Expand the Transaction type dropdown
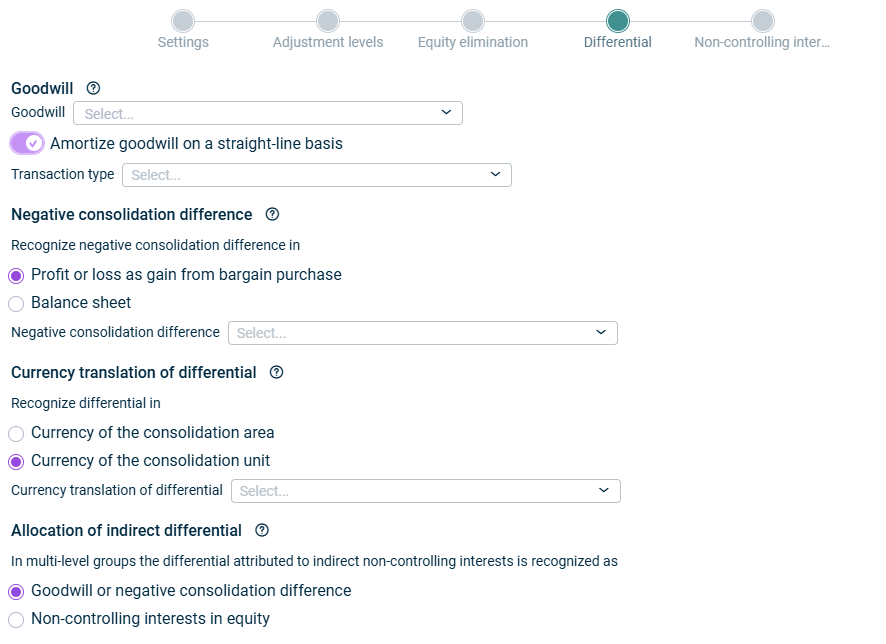The image size is (886, 644). pyautogui.click(x=317, y=175)
